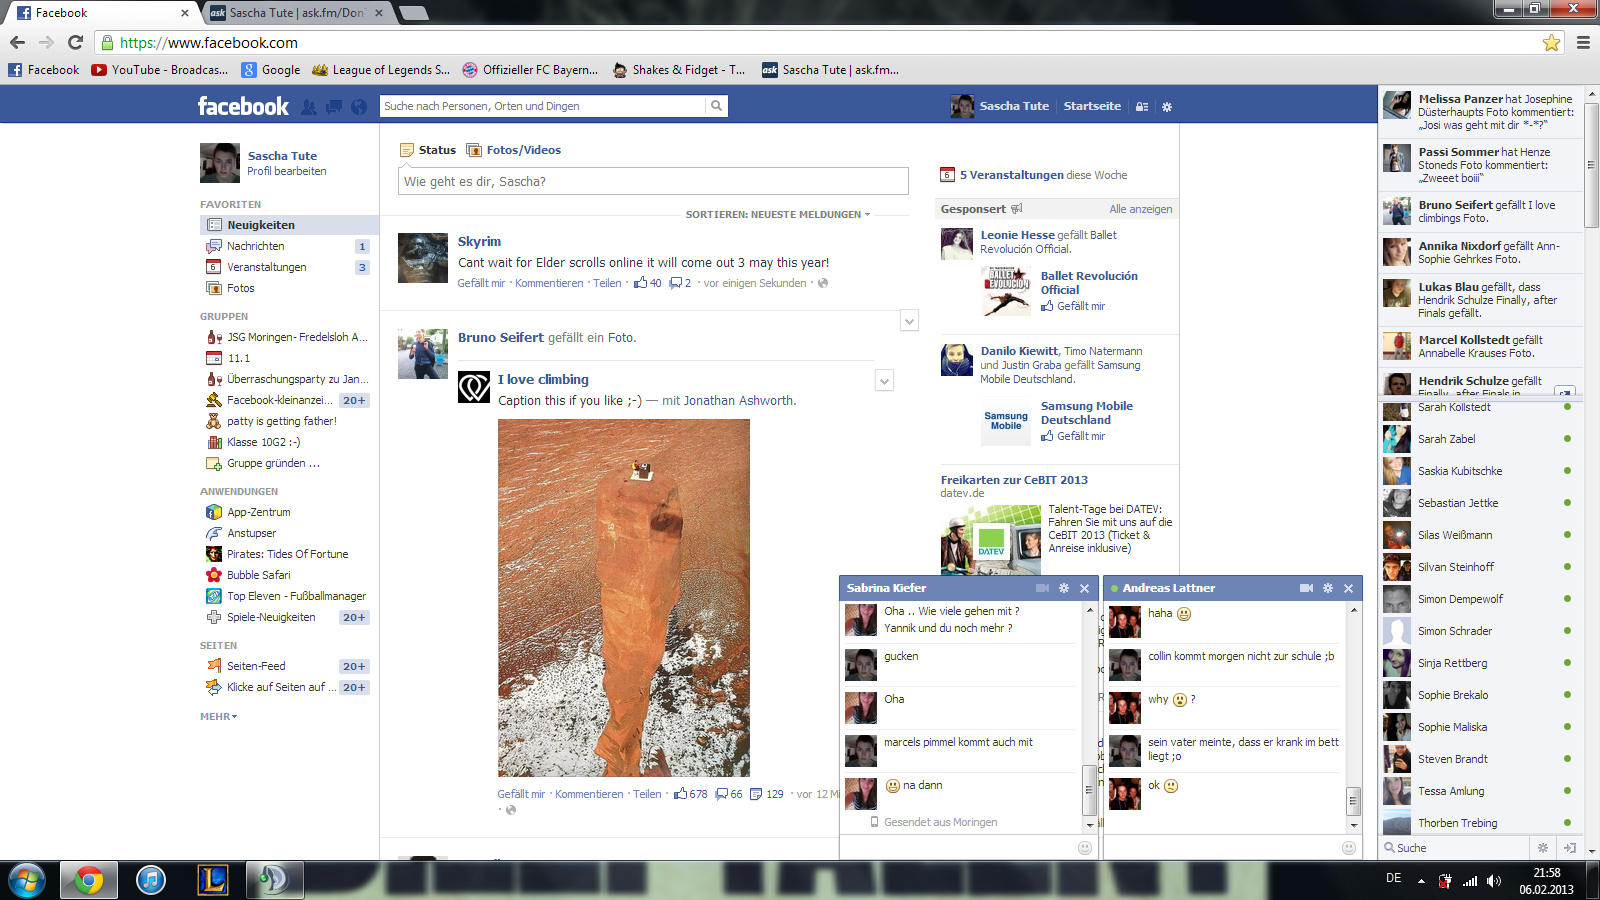Image resolution: width=1600 pixels, height=900 pixels.
Task: Open chat with Sarah Zabel
Action: pos(1479,439)
